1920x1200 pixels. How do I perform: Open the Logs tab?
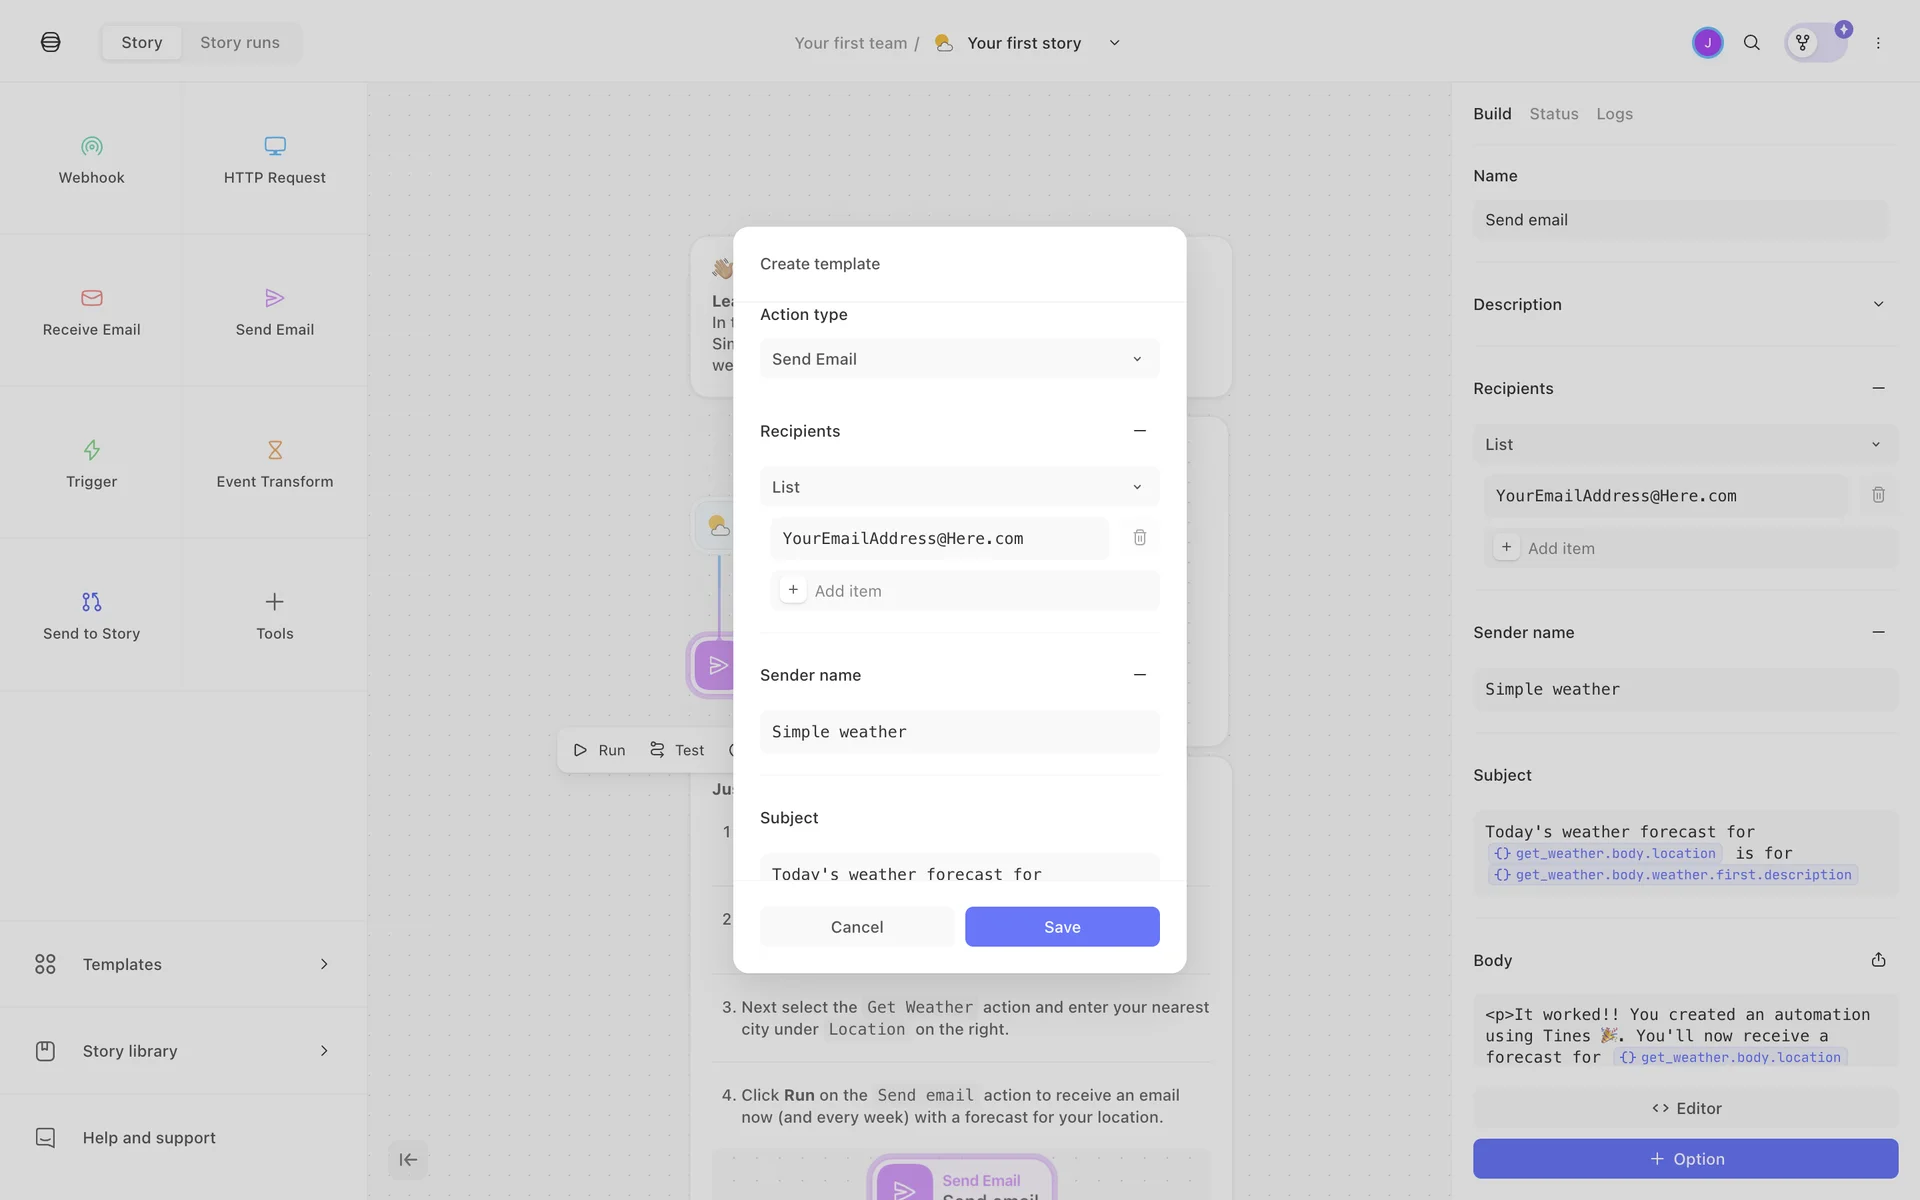(1614, 114)
